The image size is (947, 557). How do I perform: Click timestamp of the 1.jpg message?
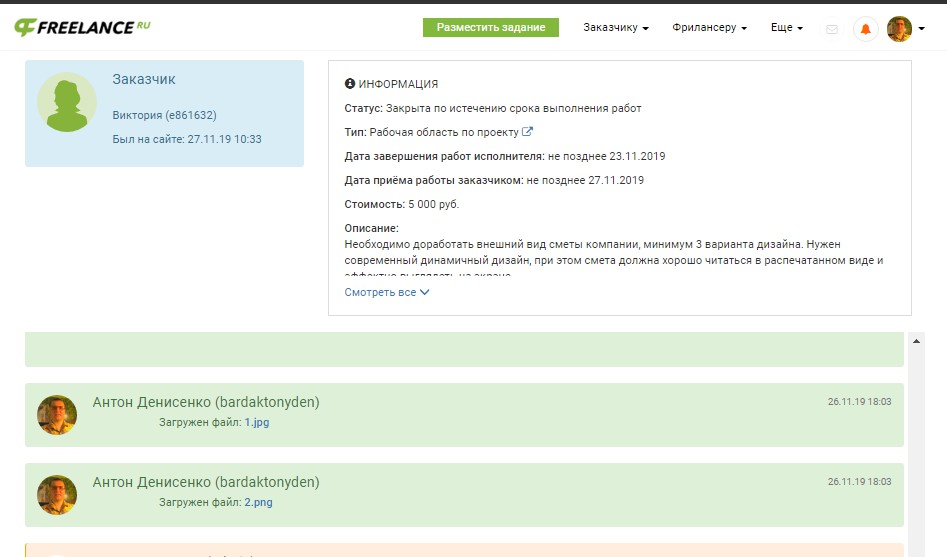(859, 402)
